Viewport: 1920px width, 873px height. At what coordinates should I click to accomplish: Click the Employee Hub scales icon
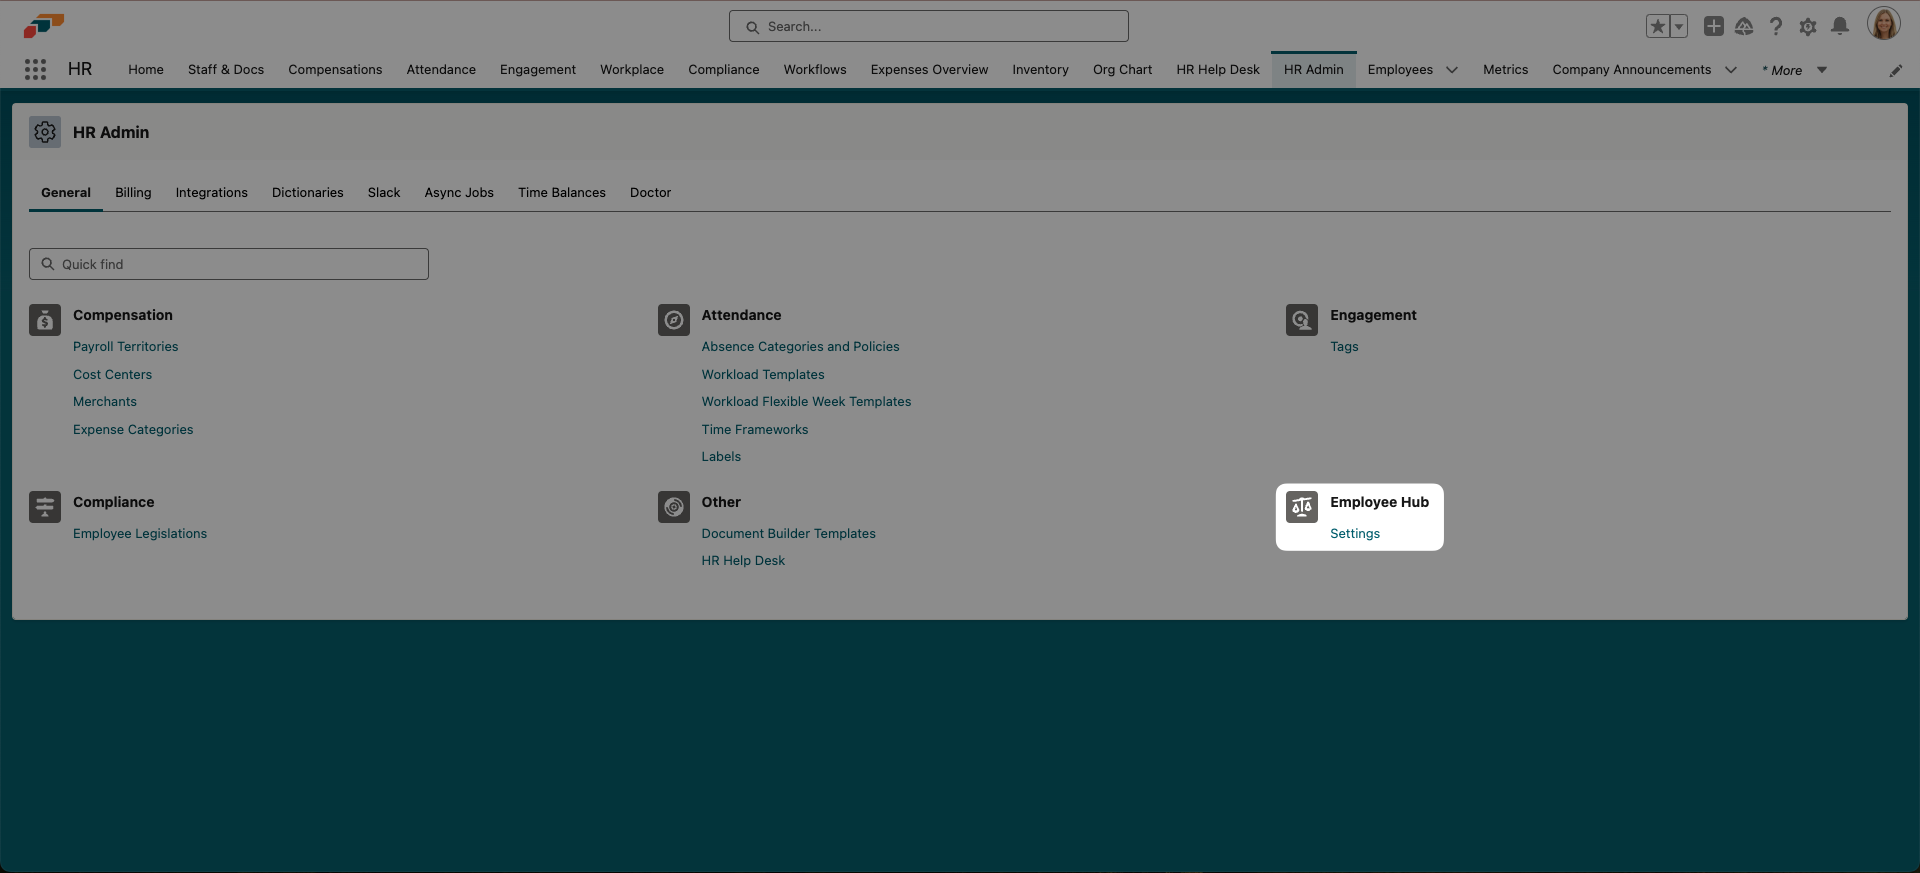1301,507
